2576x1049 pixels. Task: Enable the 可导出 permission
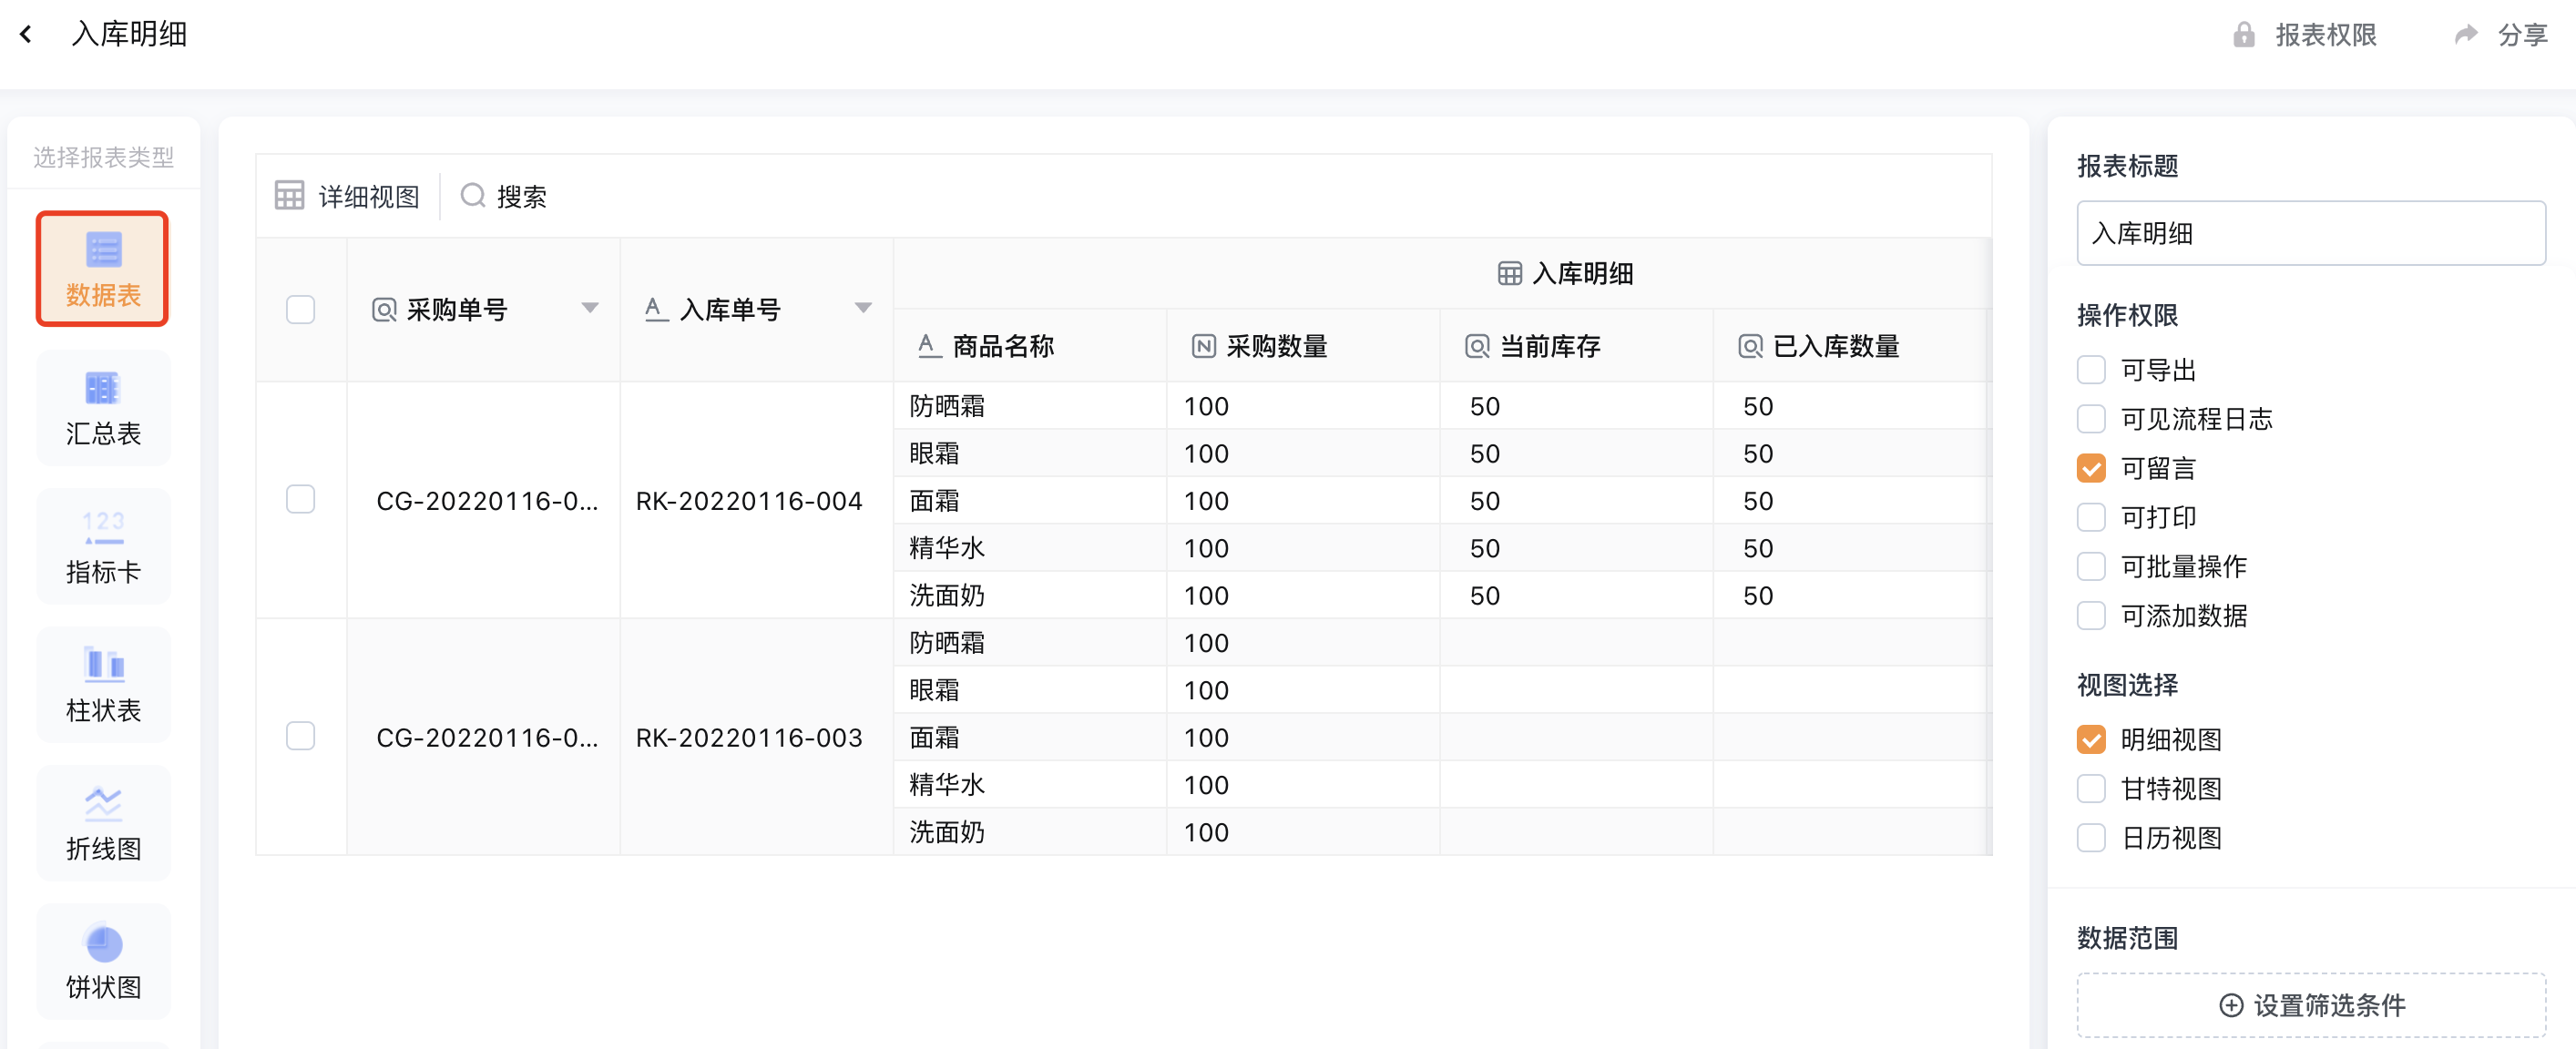tap(2091, 370)
